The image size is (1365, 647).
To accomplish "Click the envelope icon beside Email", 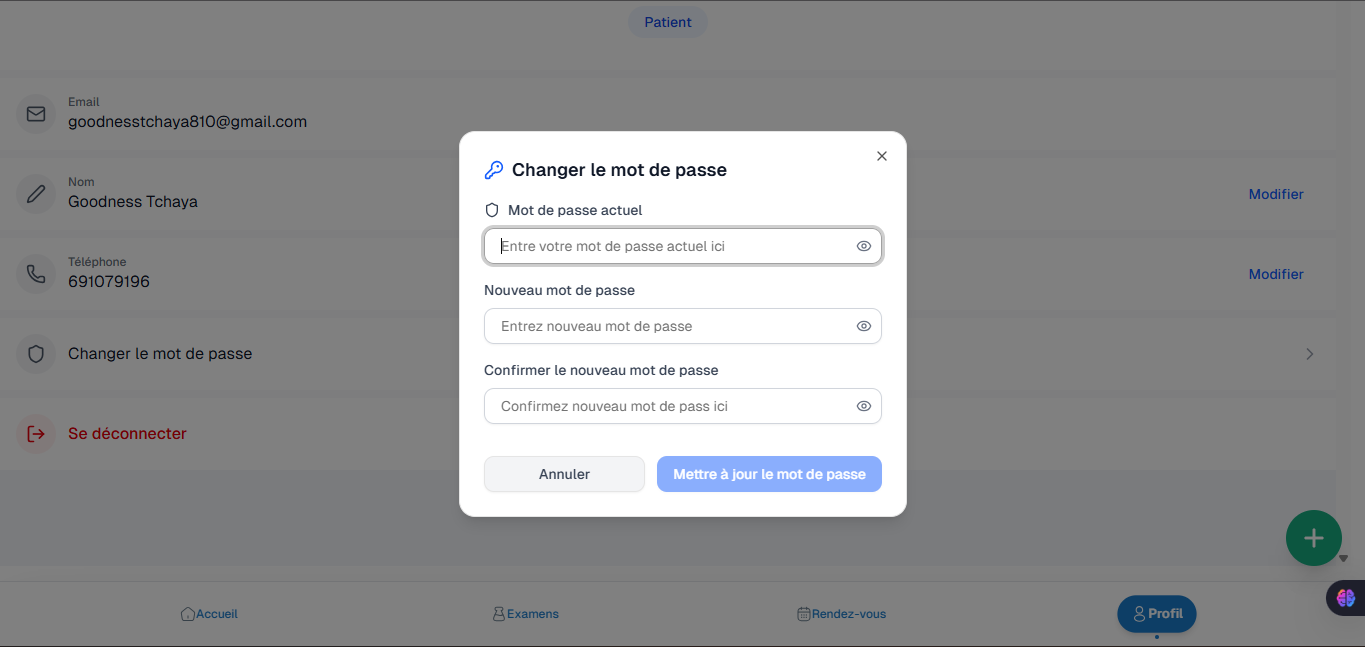I will point(36,114).
